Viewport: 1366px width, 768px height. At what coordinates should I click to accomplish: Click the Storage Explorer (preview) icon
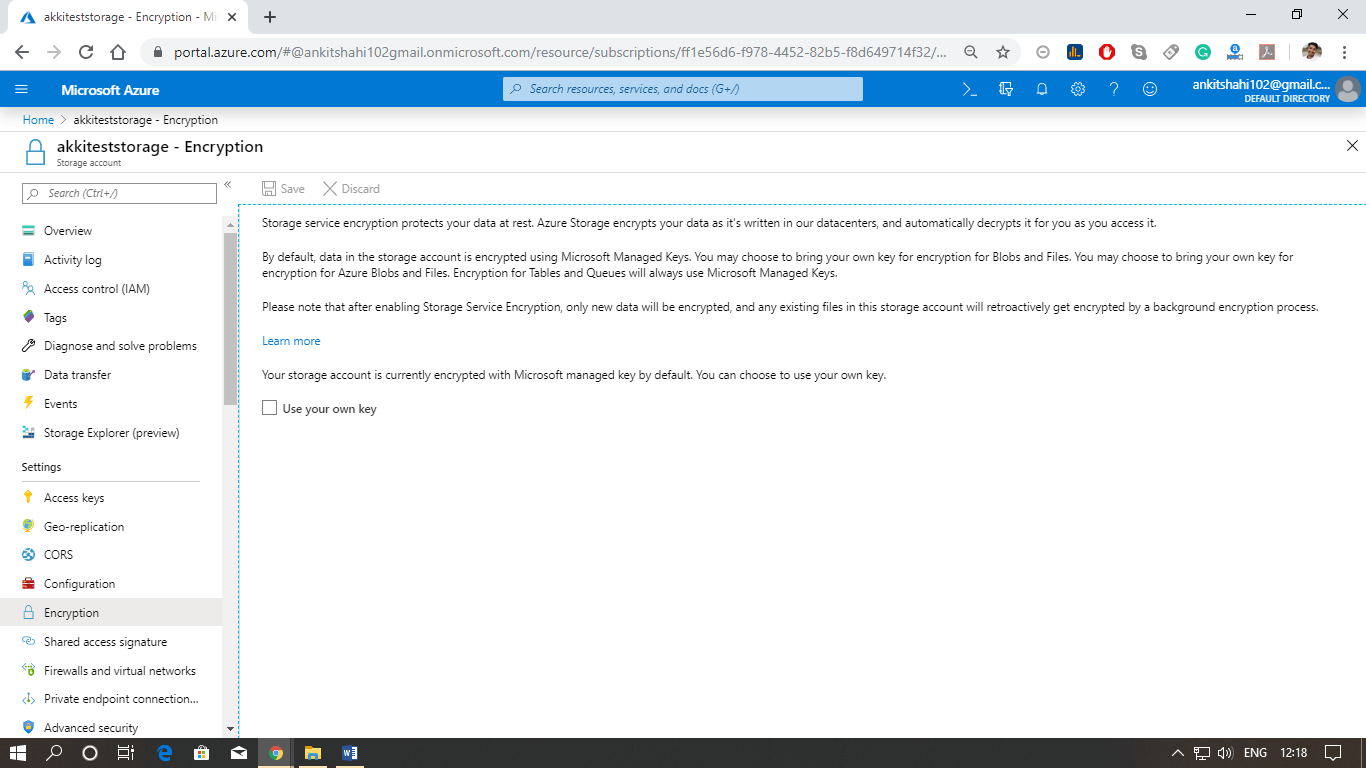29,433
